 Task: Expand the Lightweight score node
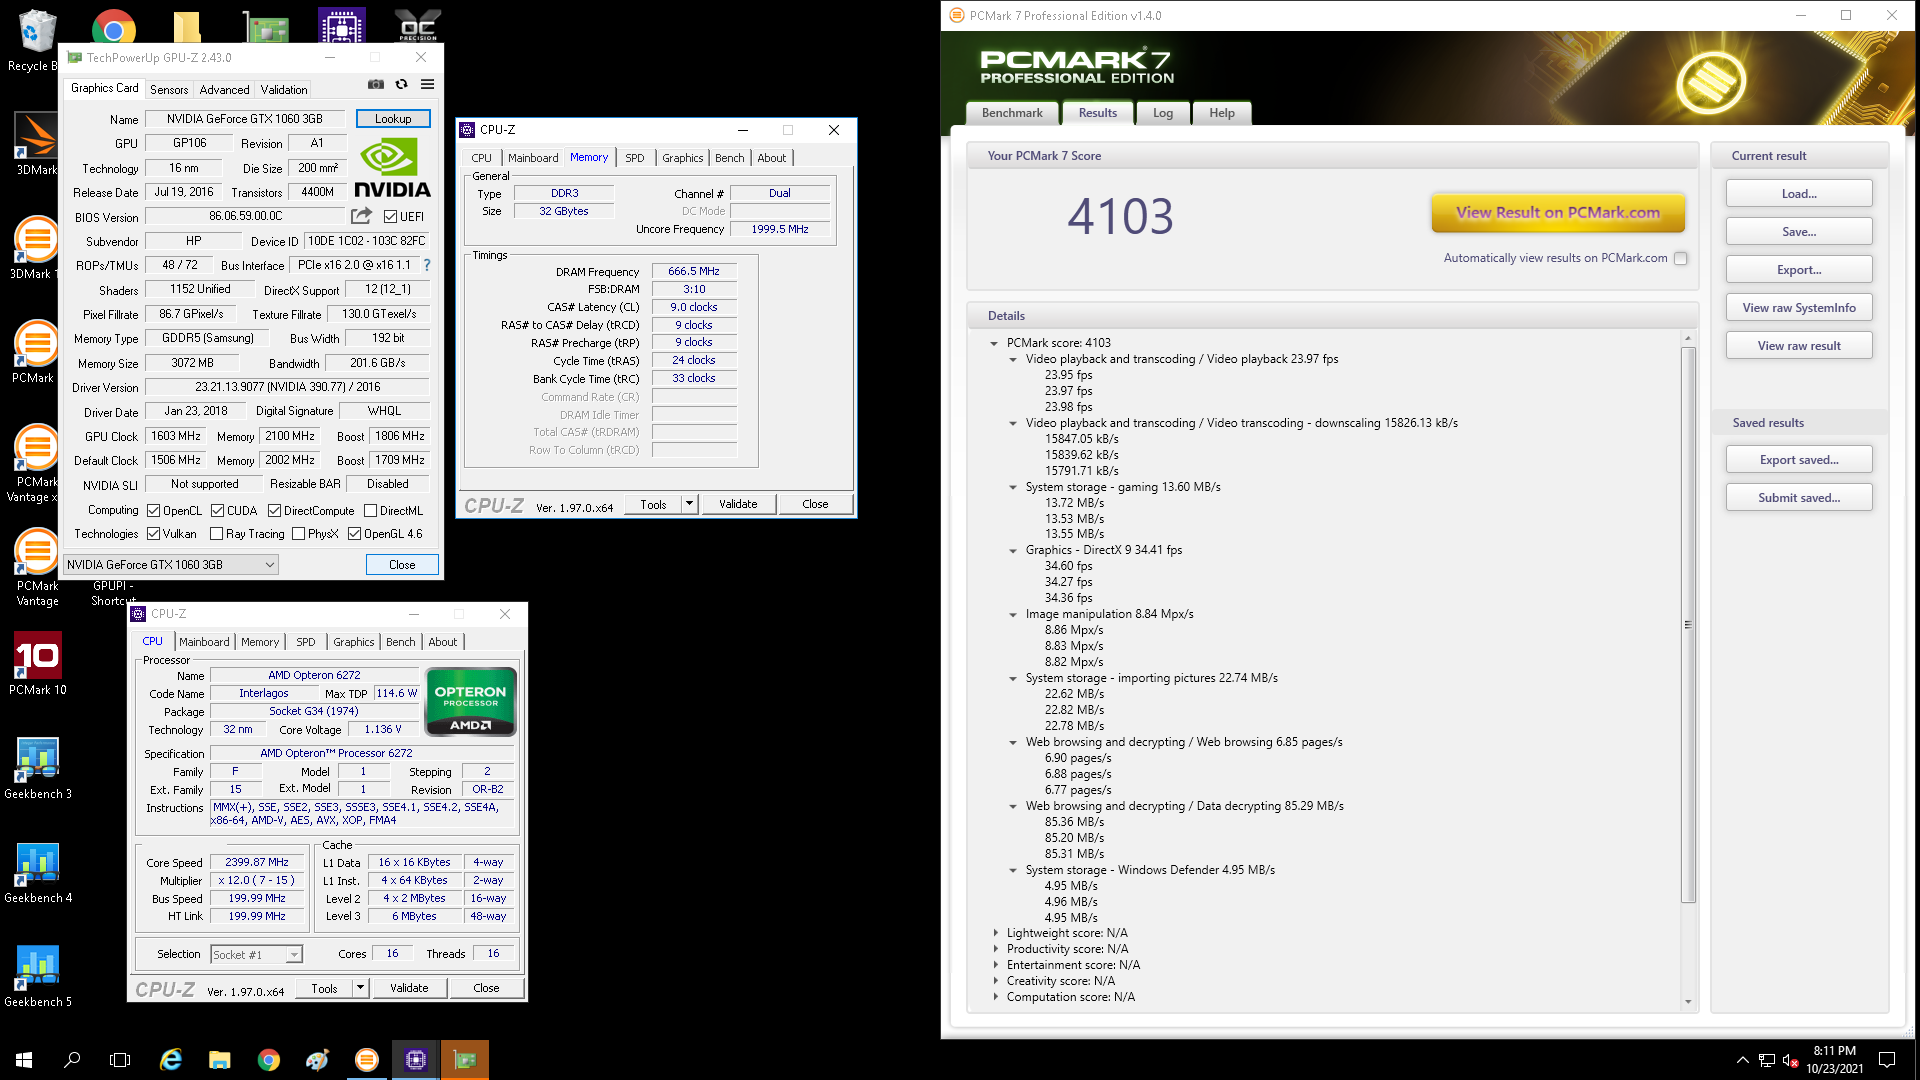click(x=996, y=933)
